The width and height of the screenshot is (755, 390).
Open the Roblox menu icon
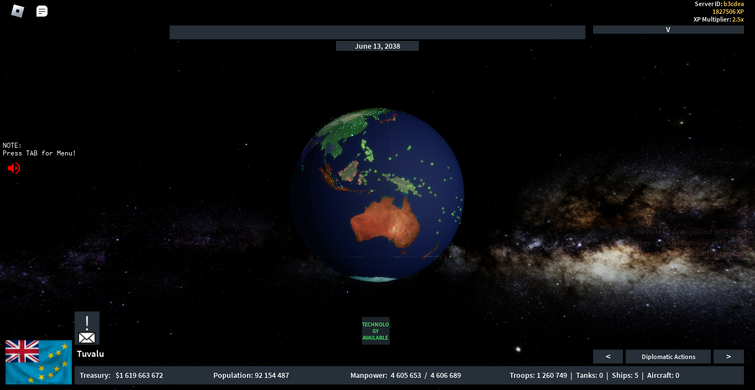click(x=18, y=11)
